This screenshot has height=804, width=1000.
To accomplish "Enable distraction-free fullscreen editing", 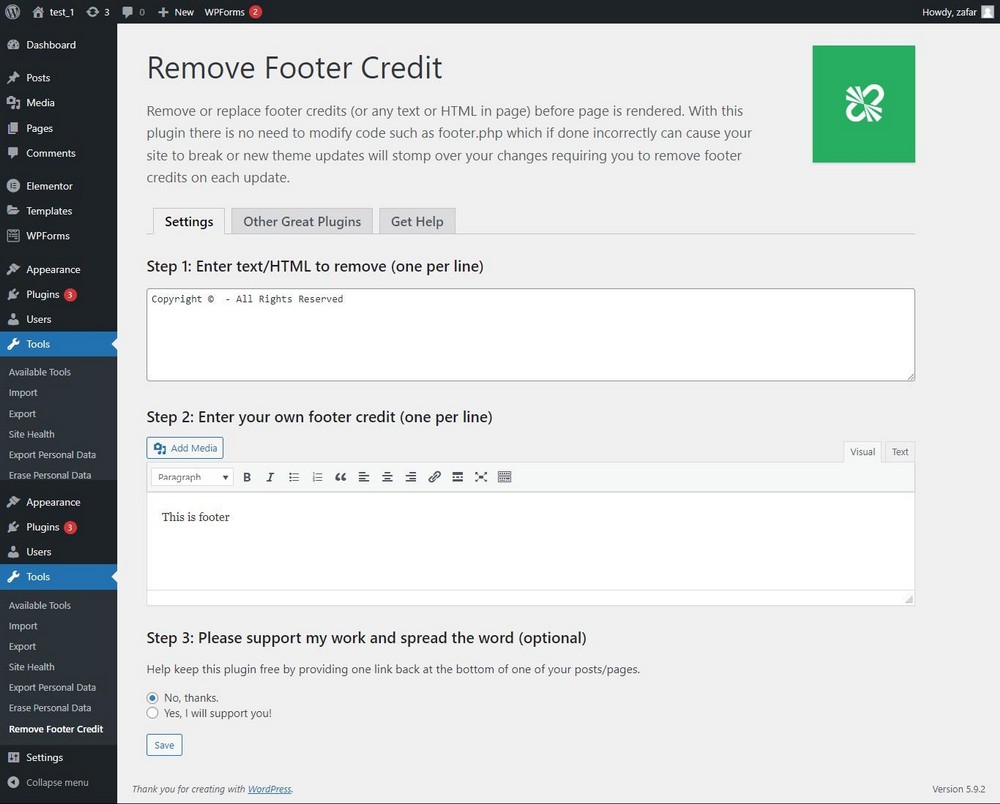I will [x=481, y=477].
